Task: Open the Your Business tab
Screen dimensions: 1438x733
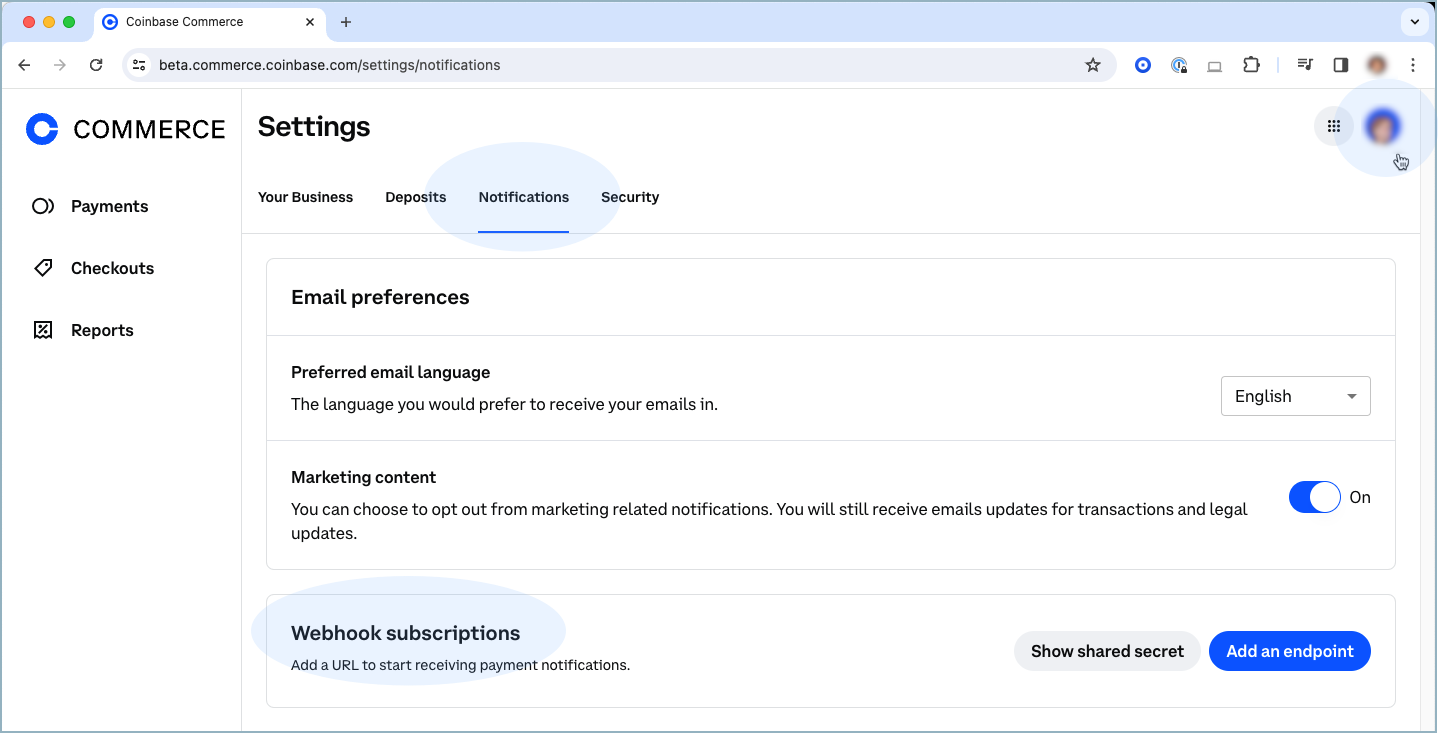Action: tap(305, 197)
